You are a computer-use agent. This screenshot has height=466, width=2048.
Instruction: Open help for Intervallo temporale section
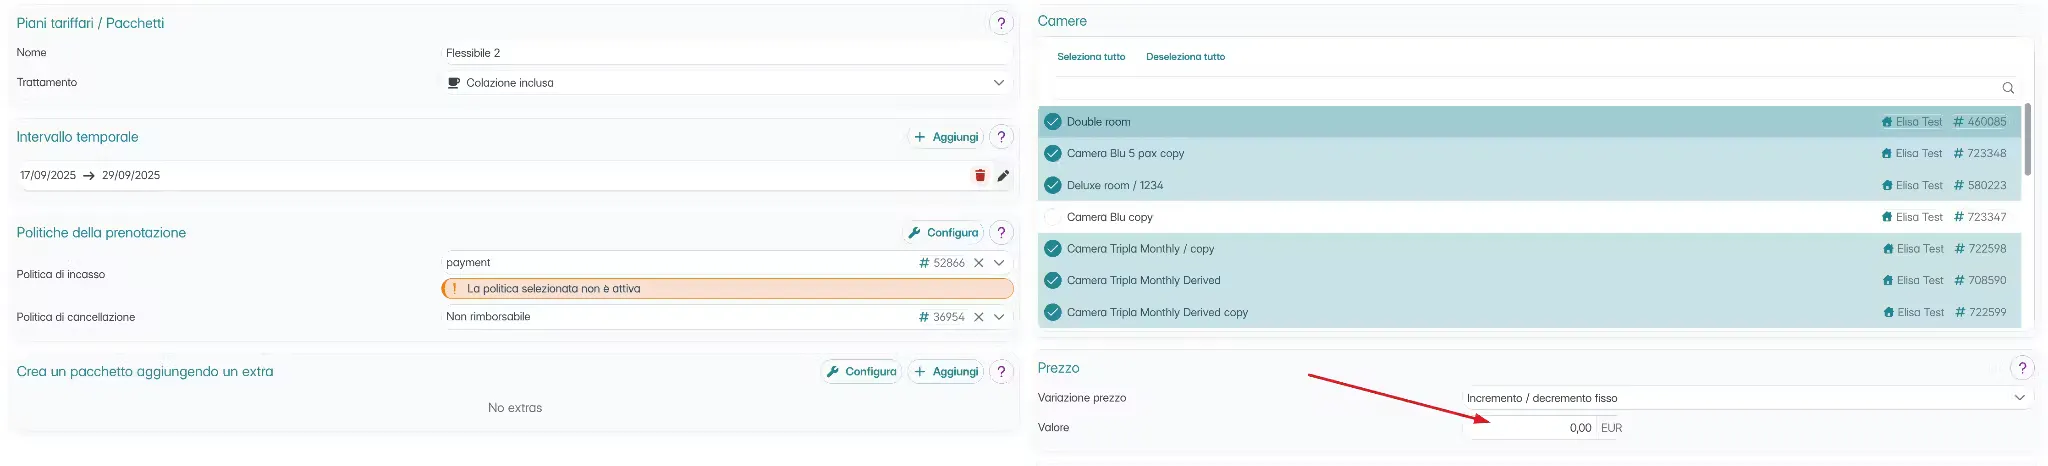point(1001,137)
